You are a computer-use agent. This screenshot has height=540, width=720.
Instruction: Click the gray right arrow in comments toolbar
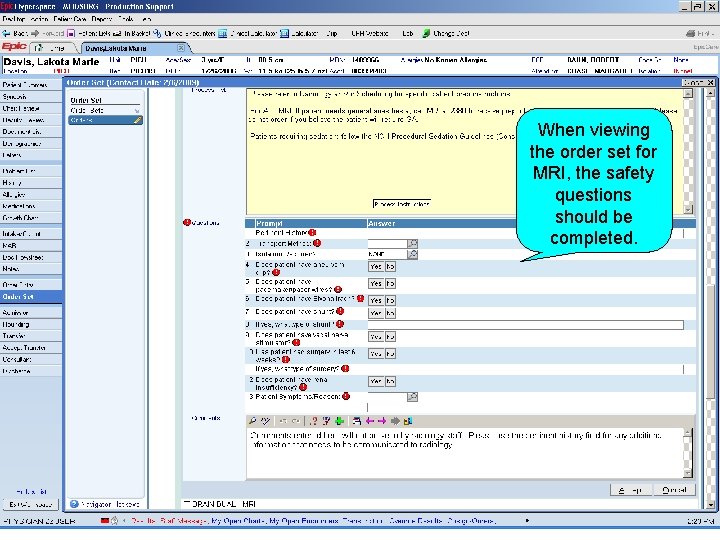(395, 421)
